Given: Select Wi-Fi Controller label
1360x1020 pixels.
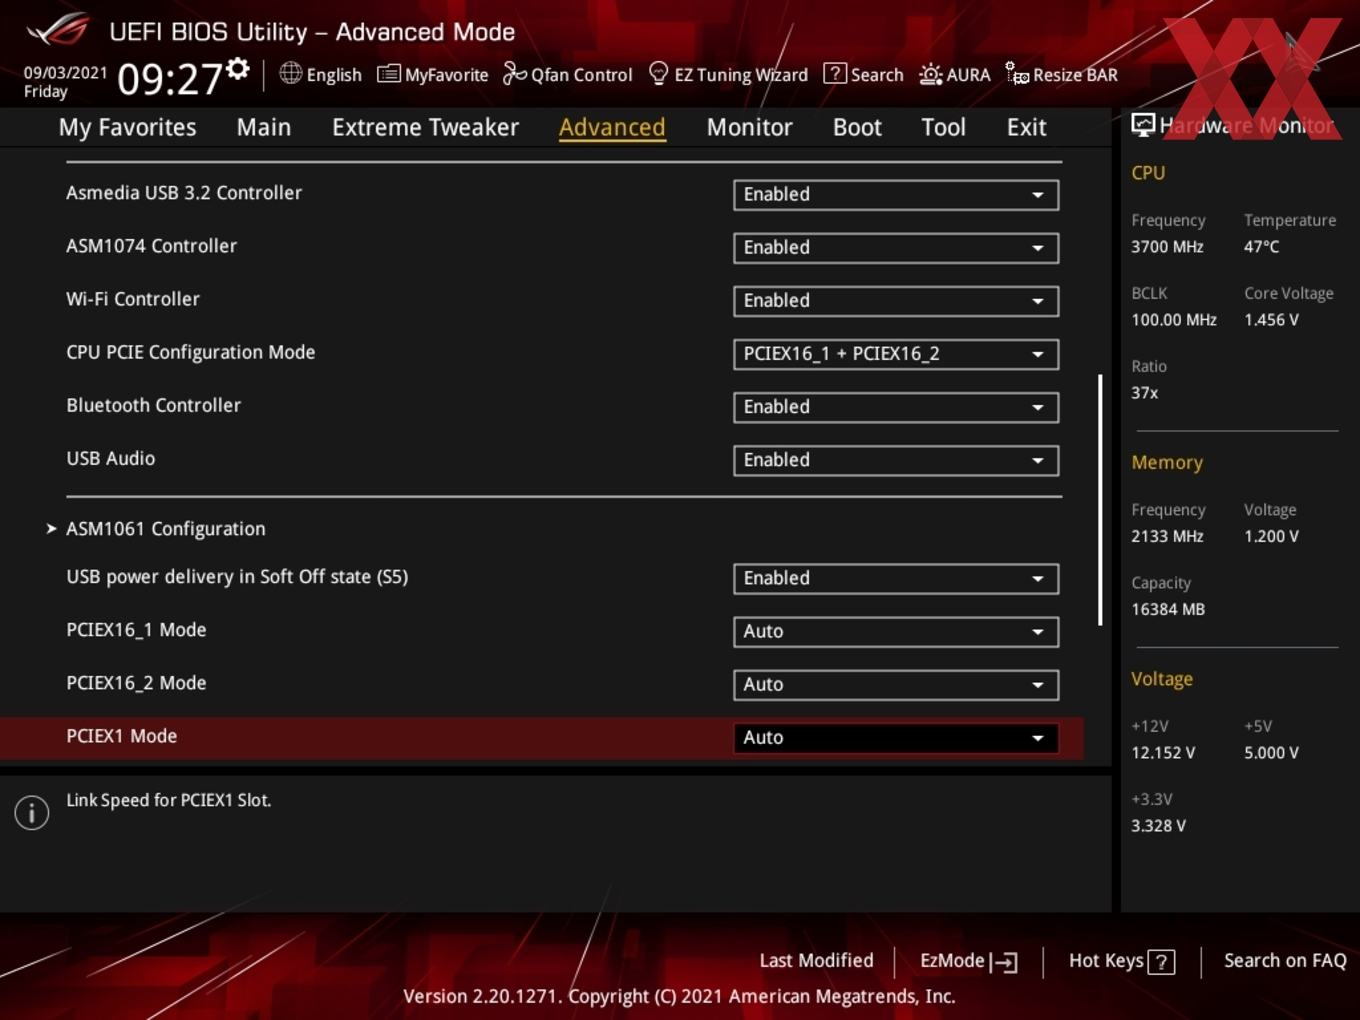Looking at the screenshot, I should [x=133, y=299].
